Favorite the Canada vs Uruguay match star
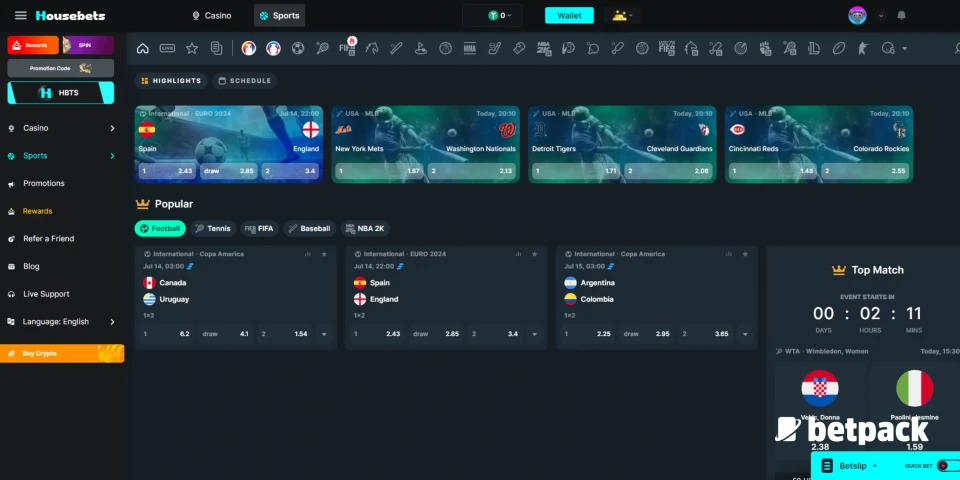Screen dimensions: 960x480 (324, 254)
